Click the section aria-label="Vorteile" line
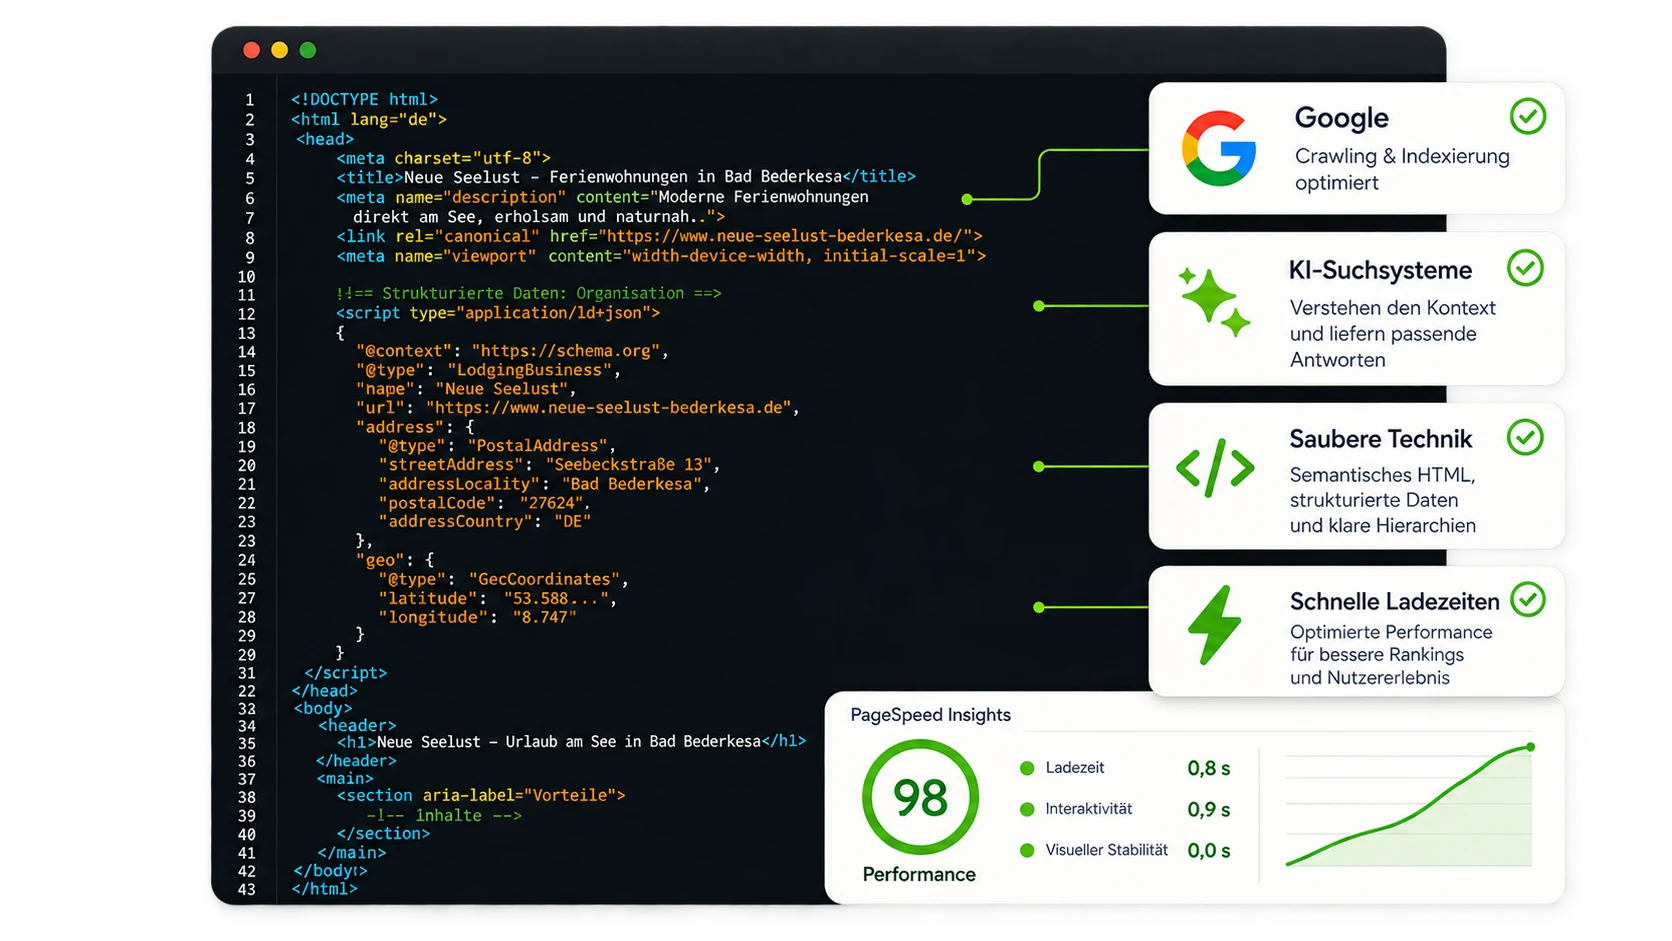Viewport: 1672px width, 941px height. [x=481, y=795]
